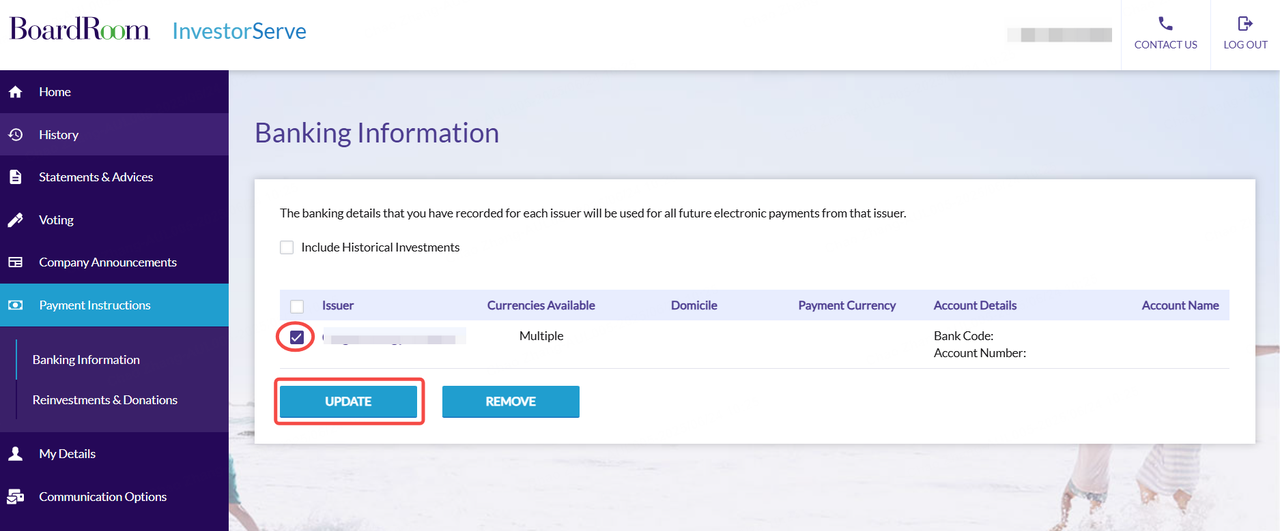This screenshot has width=1280, height=531.
Task: Open Company Announcements menu item
Action: (x=114, y=262)
